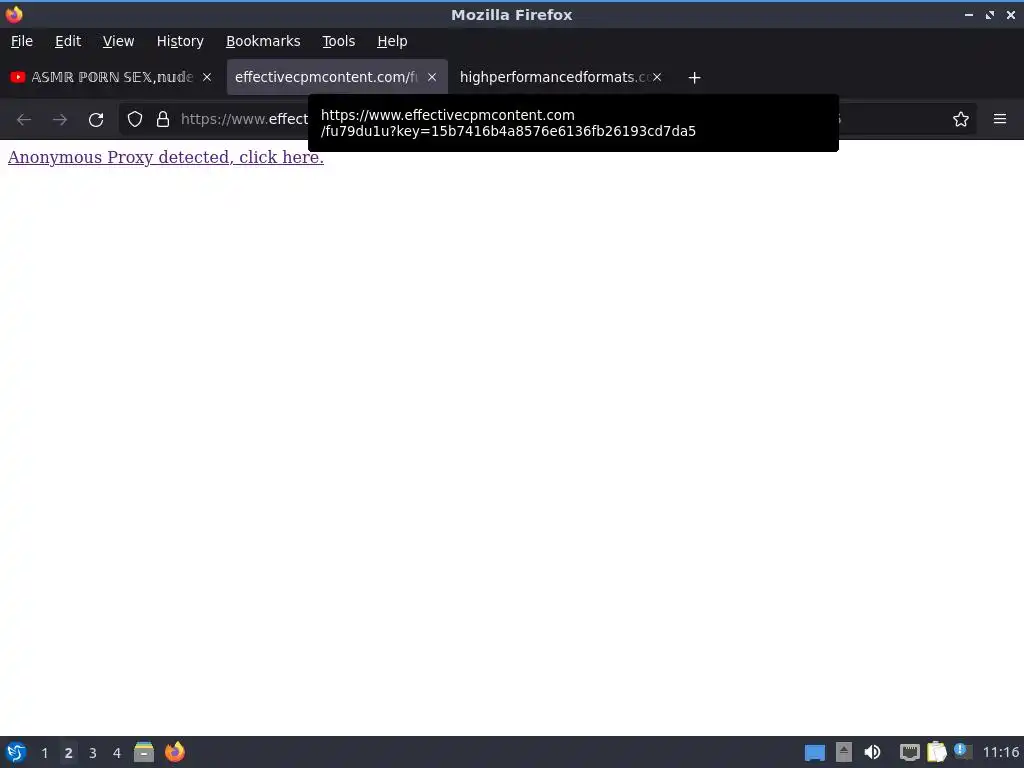This screenshot has width=1024, height=768.
Task: Click the Anonymous Proxy detected link
Action: coord(166,157)
